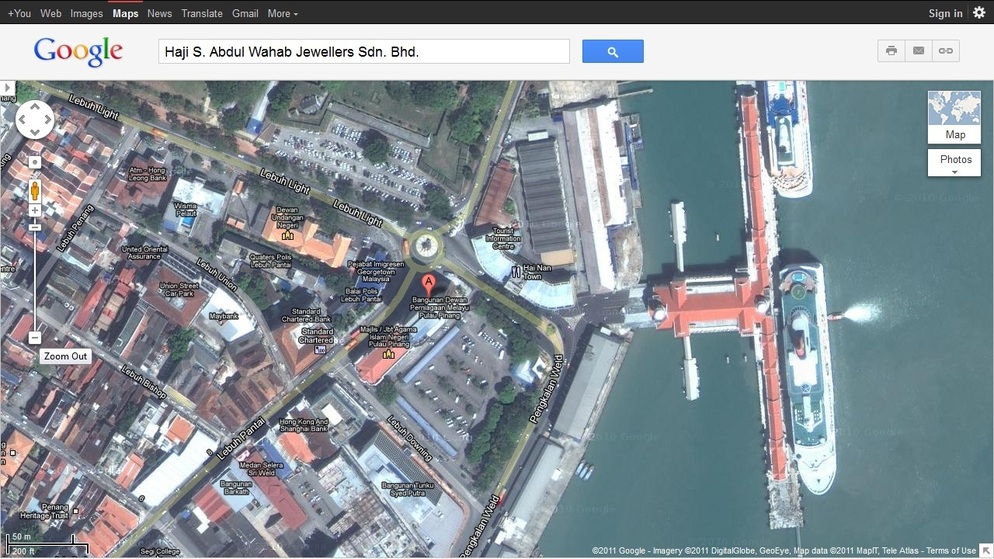Open the settings gear icon
Screen dimensions: 994x559
(979, 13)
